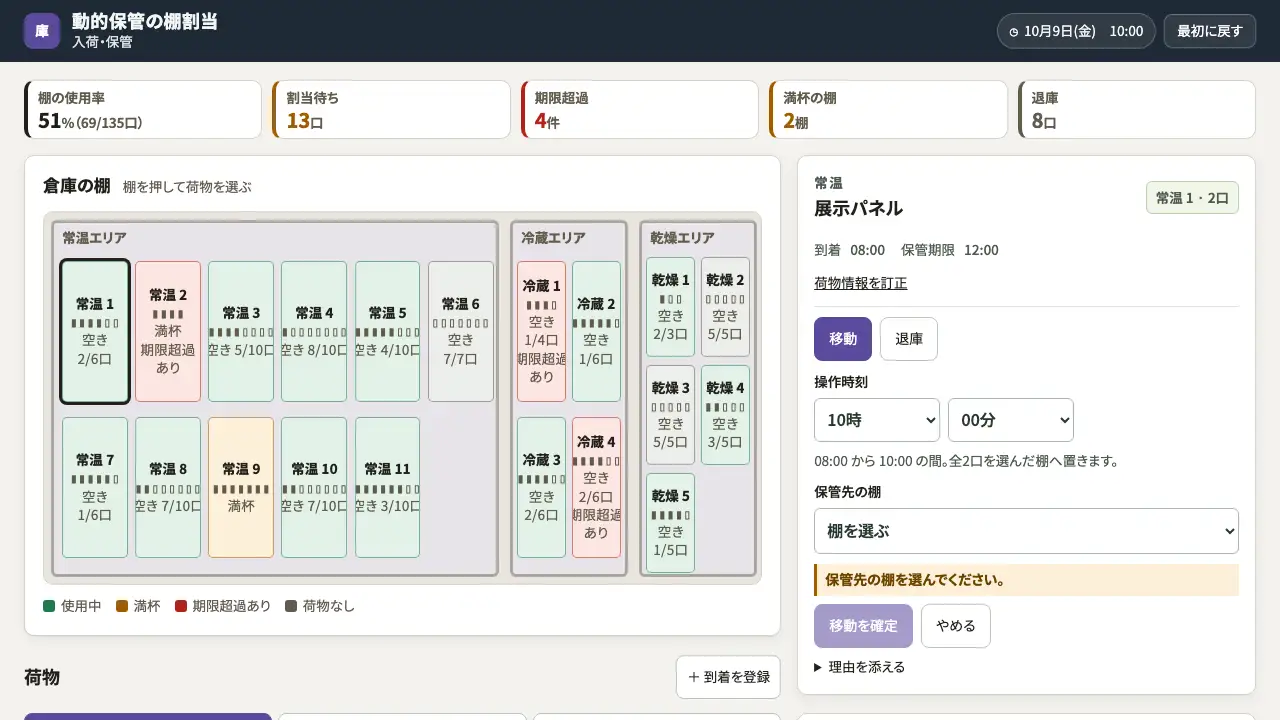Select the empty shelf 乾燥 2
This screenshot has height=720, width=1280.
725,307
